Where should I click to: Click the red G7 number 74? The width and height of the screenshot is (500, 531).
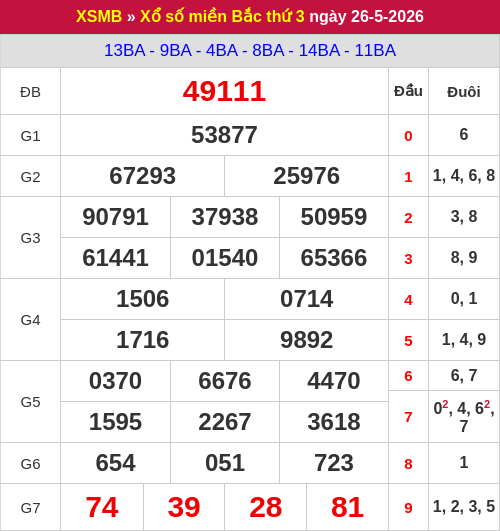(102, 507)
